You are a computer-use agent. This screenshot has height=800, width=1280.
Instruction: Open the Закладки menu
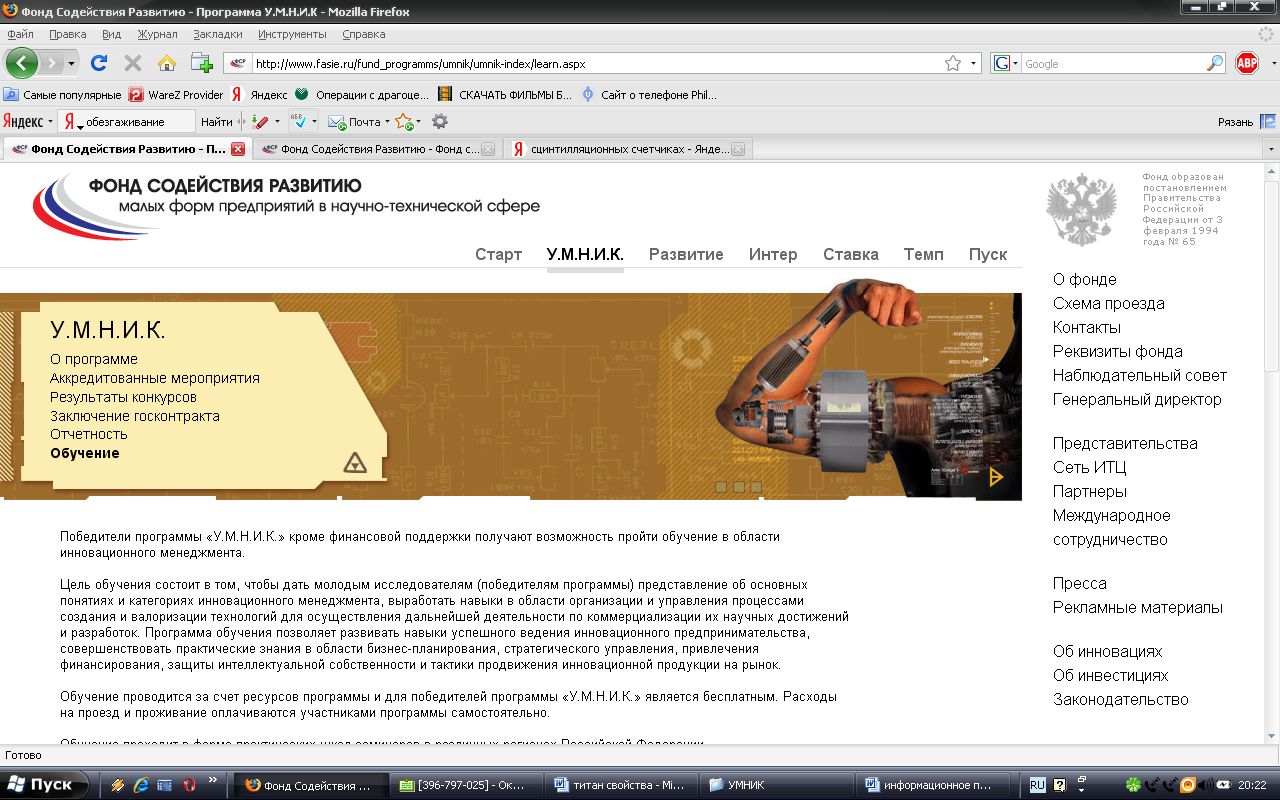218,34
